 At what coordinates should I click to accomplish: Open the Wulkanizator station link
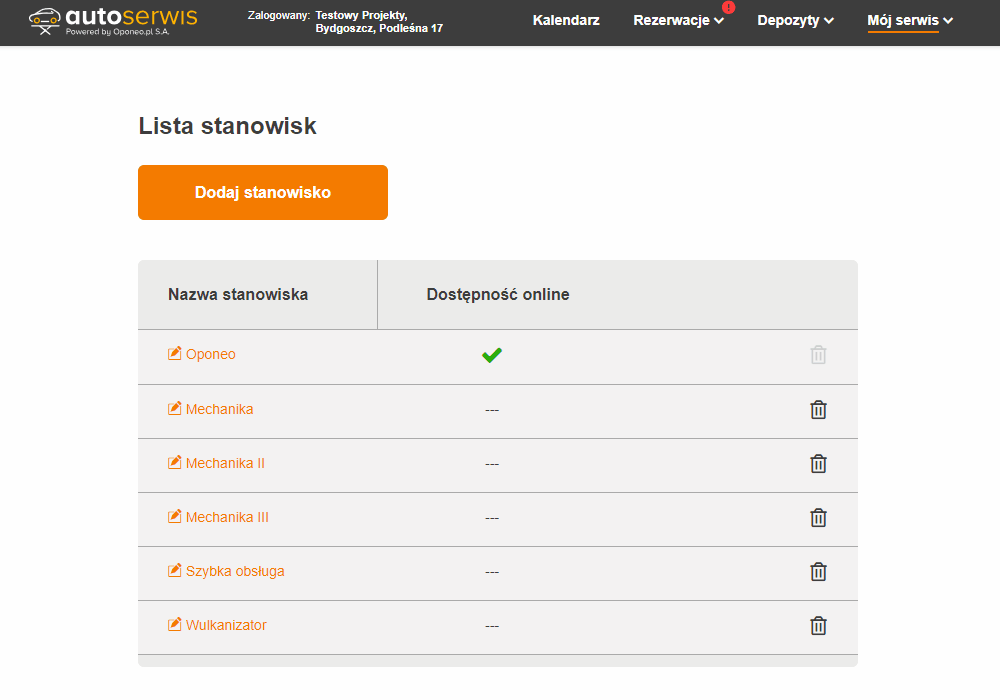coord(226,625)
